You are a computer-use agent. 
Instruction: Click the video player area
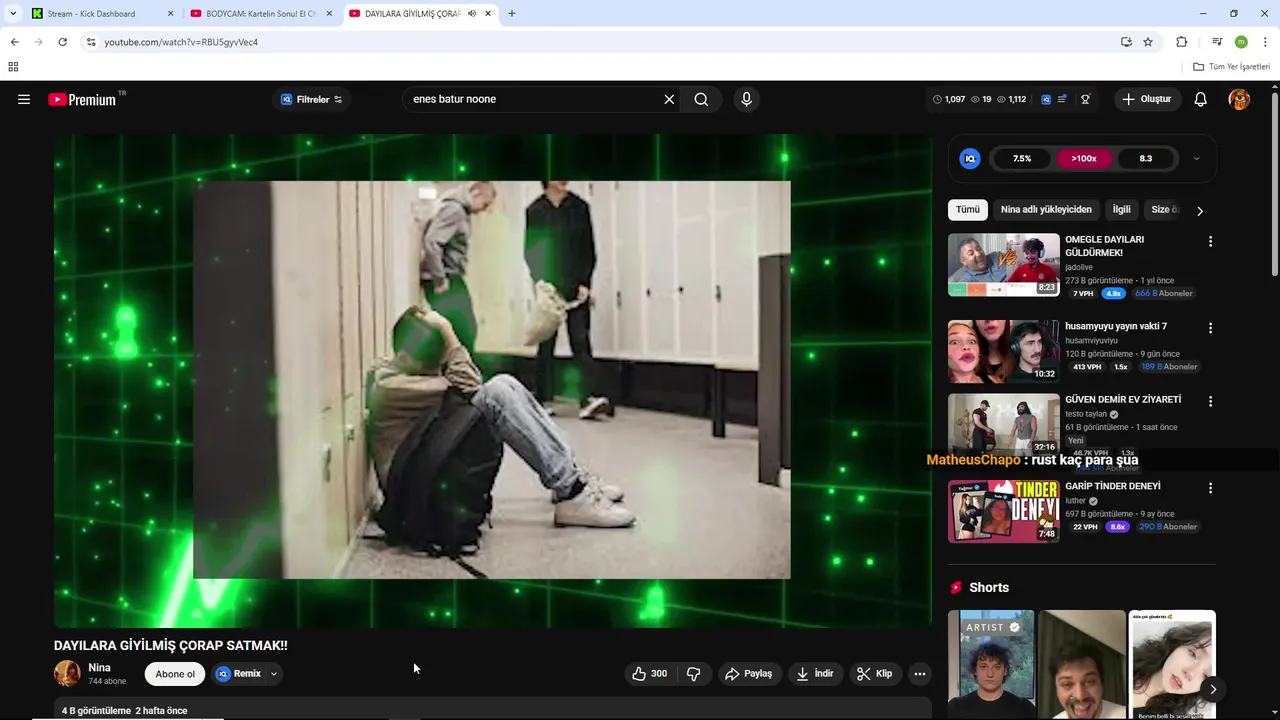[492, 380]
